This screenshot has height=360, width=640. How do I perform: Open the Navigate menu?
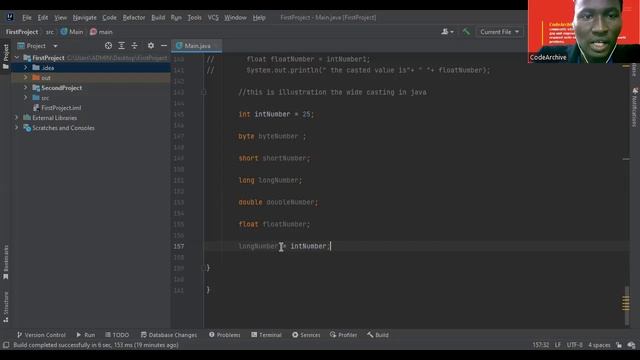(x=84, y=18)
